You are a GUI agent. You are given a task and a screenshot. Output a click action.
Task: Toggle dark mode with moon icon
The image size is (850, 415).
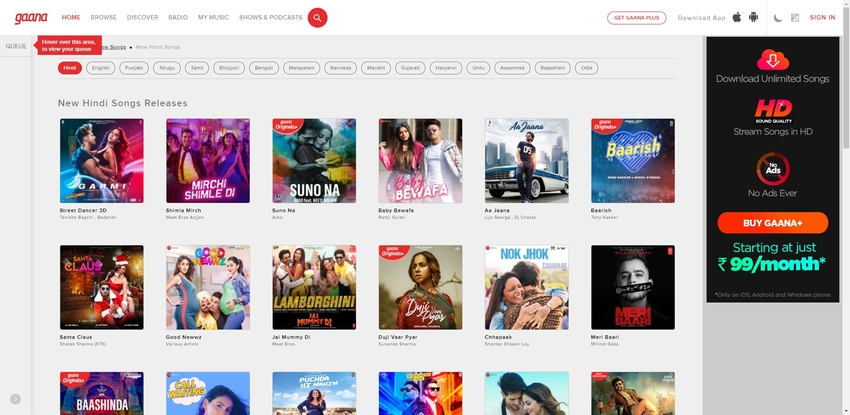point(778,18)
